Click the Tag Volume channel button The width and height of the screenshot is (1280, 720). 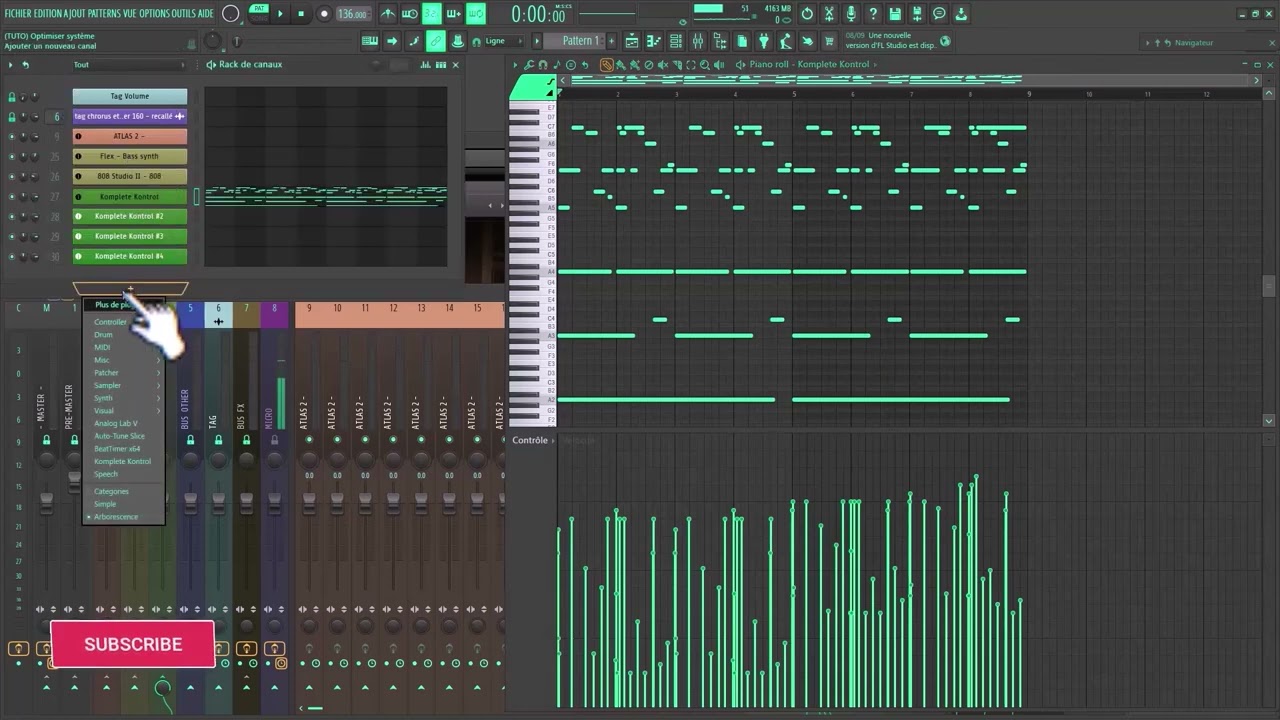click(x=130, y=96)
